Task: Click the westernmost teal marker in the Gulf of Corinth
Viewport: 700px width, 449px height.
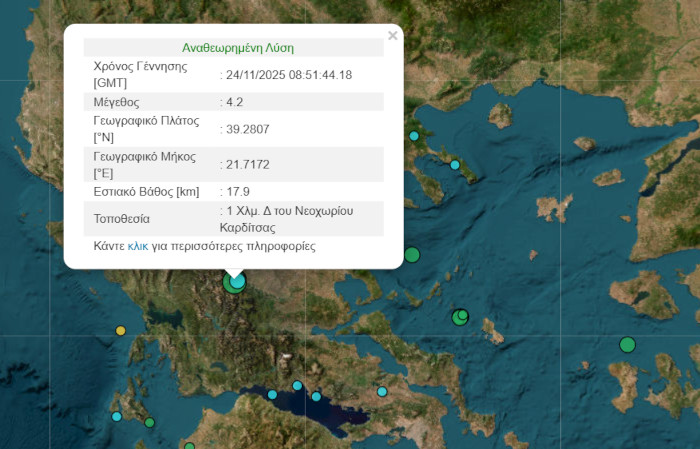Action: click(272, 394)
